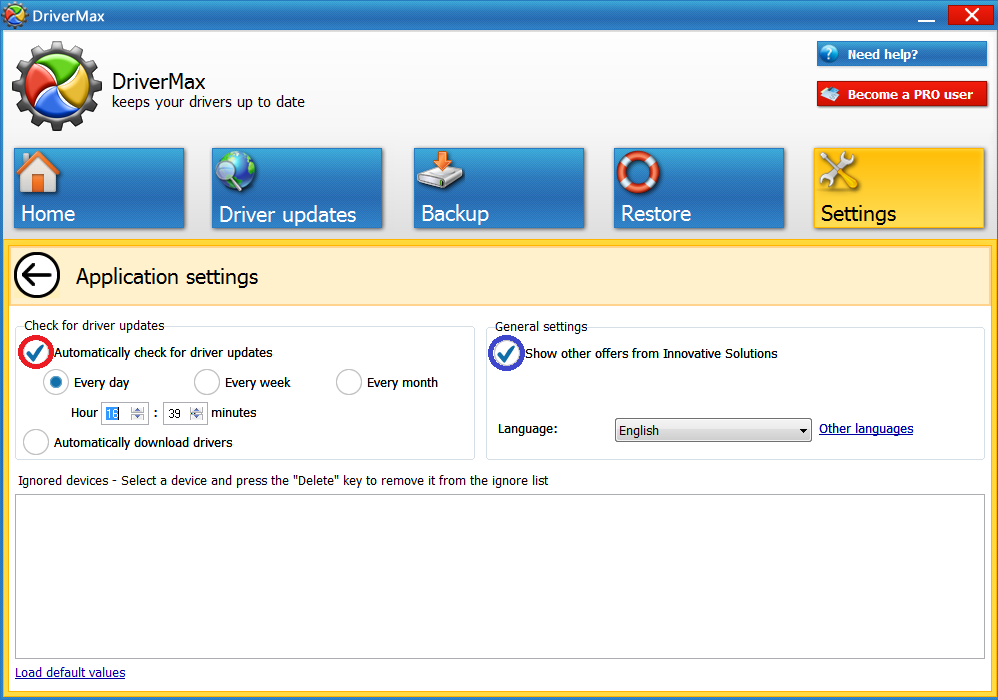Click the Home house icon
This screenshot has height=700, width=998.
click(38, 172)
